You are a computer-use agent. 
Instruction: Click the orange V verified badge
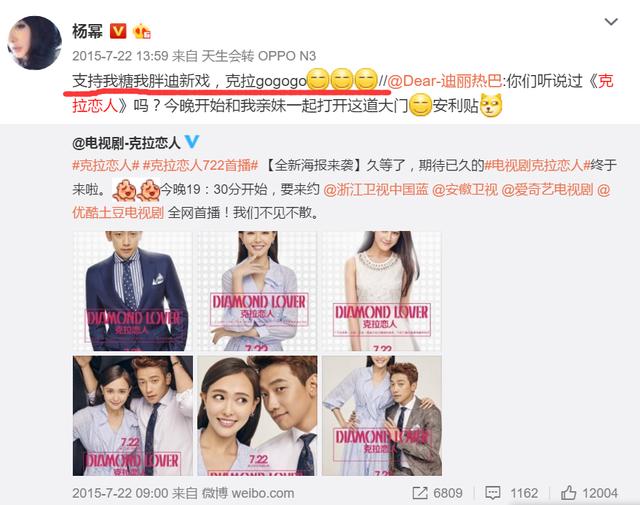(118, 31)
